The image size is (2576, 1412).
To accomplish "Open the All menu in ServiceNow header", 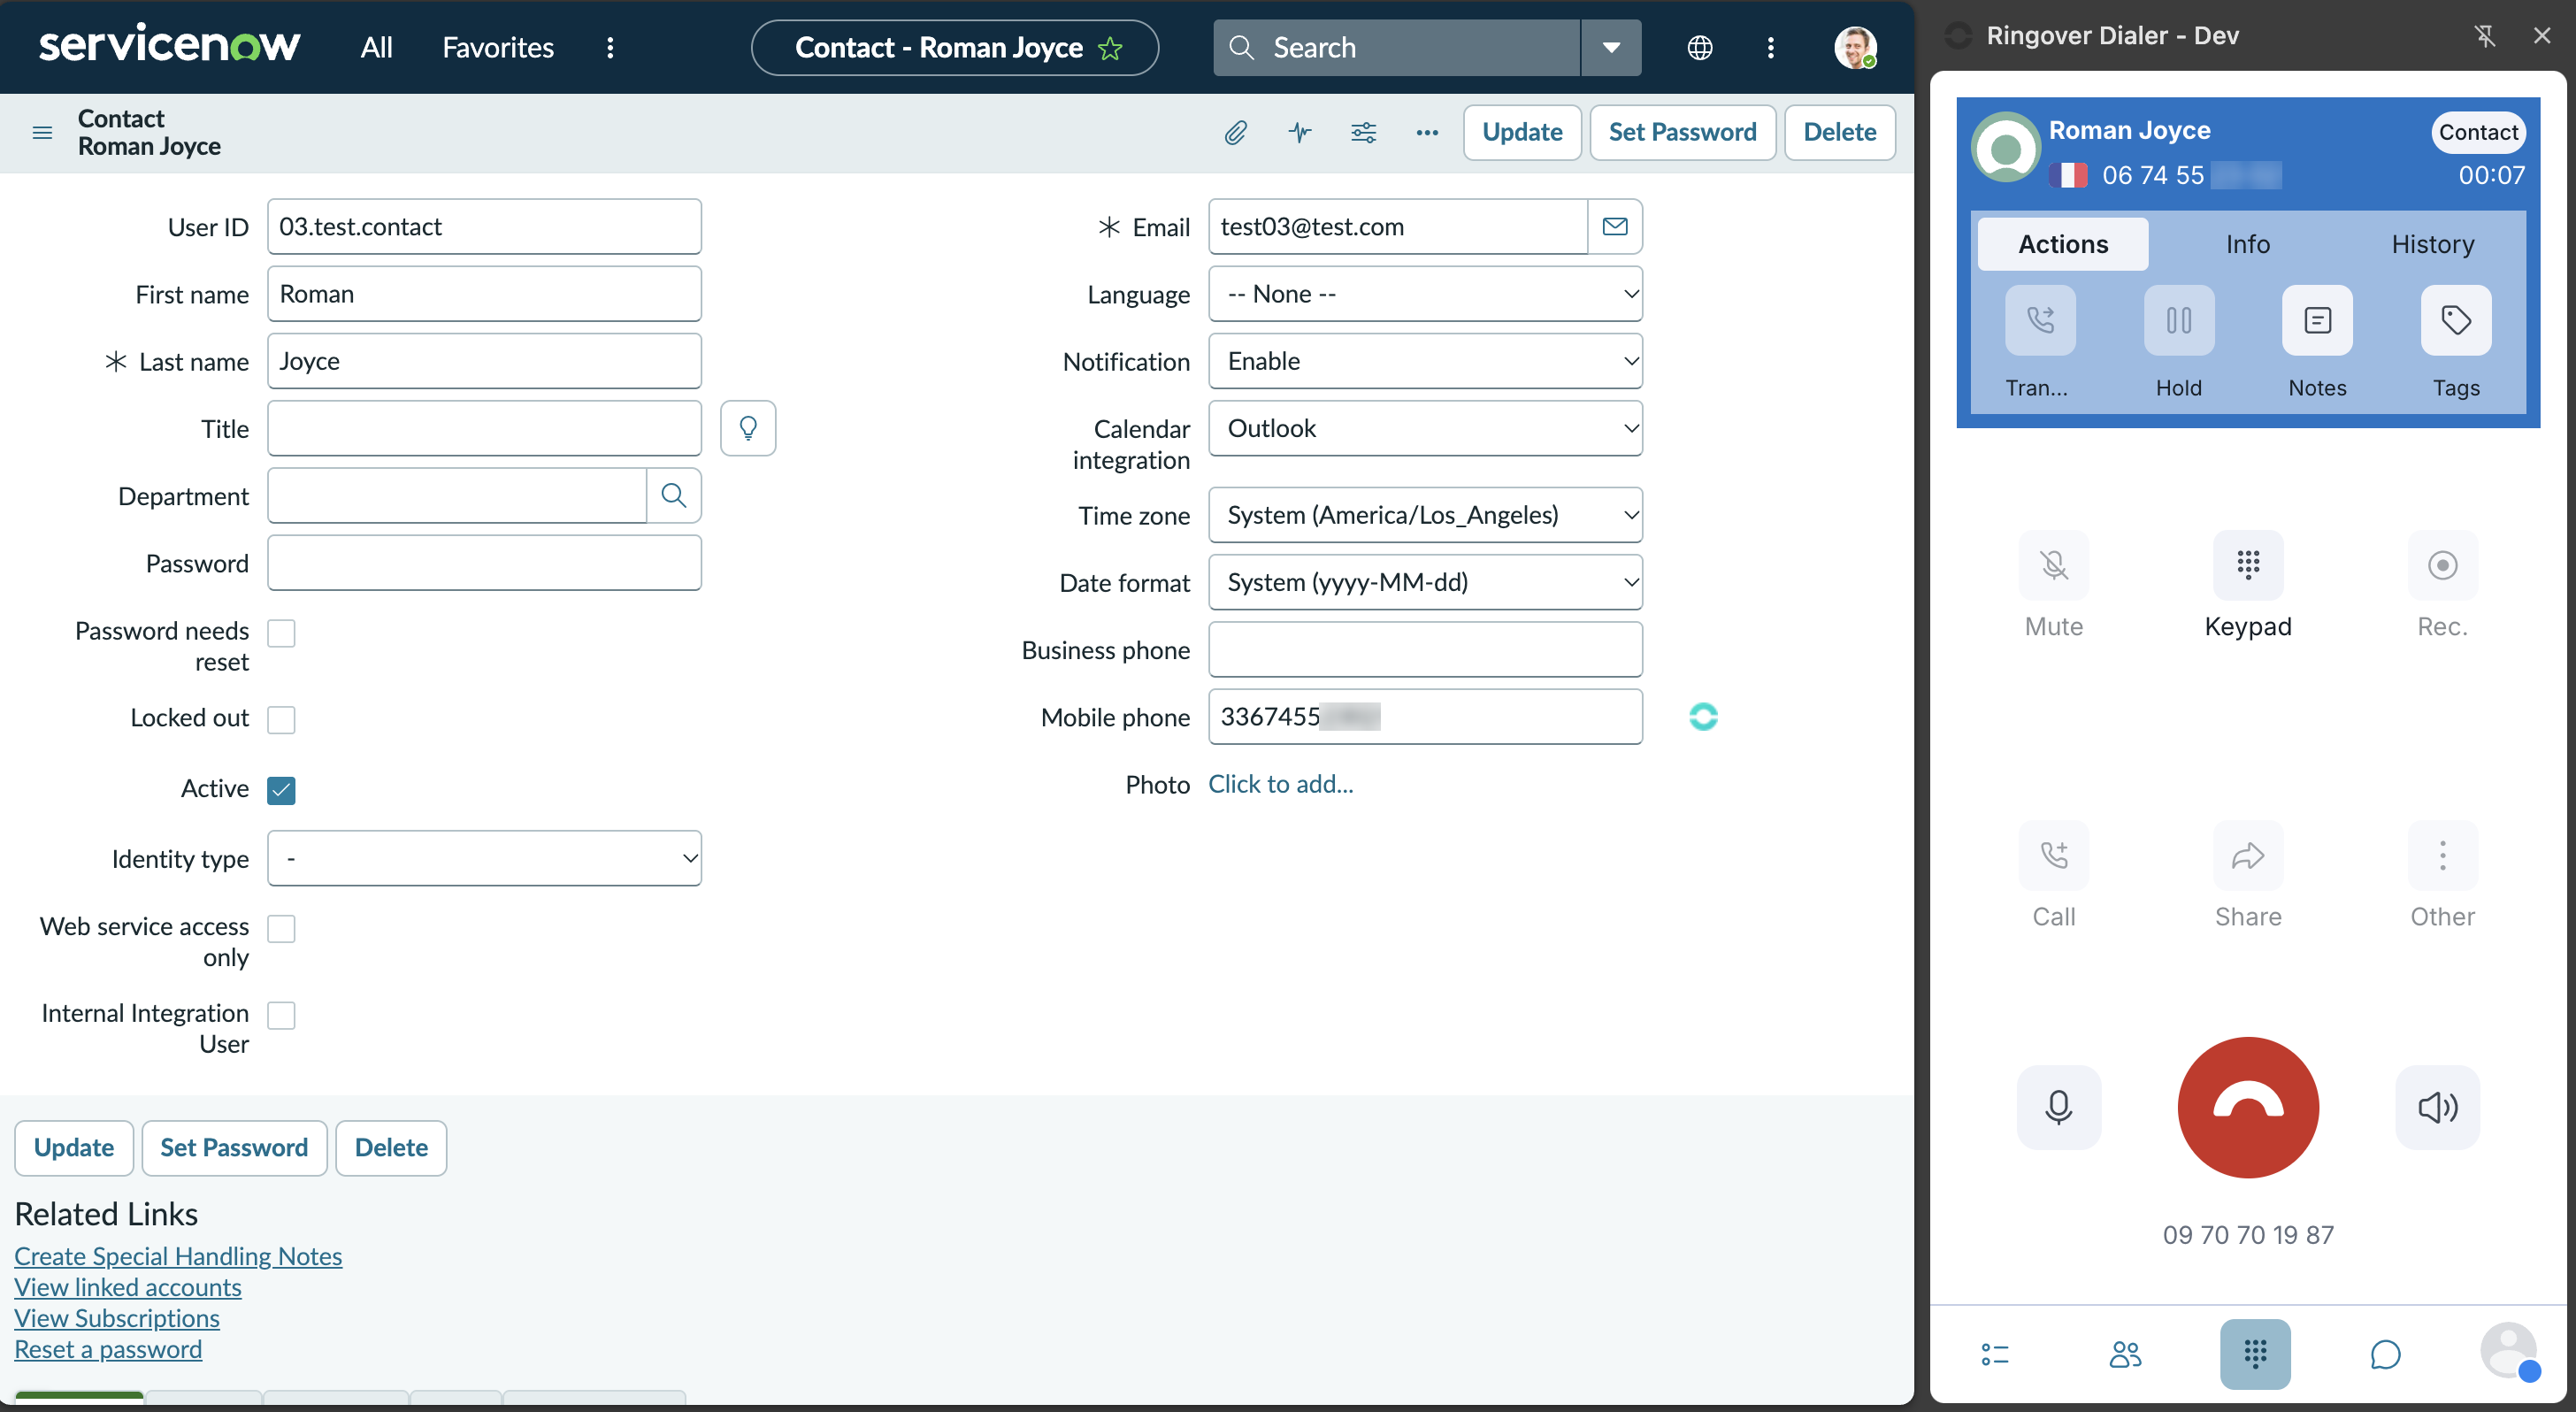I will (376, 47).
